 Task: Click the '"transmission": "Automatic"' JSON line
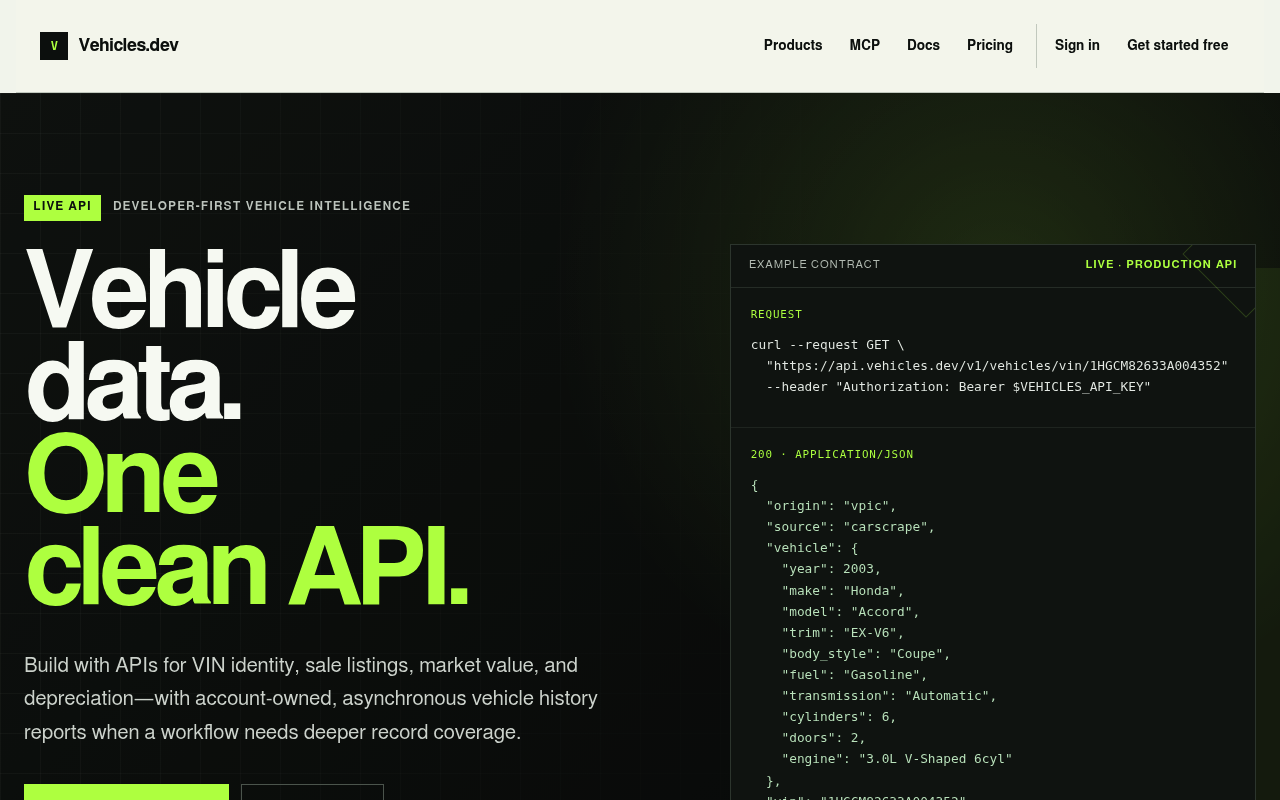[x=890, y=696]
